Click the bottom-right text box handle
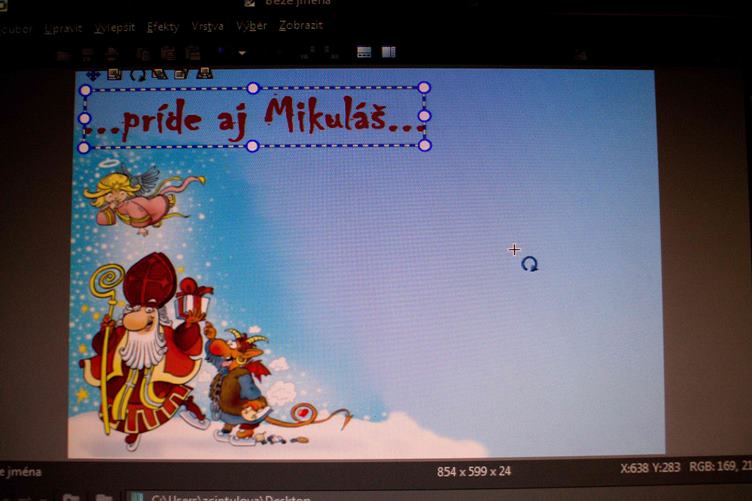The image size is (752, 501). (425, 145)
